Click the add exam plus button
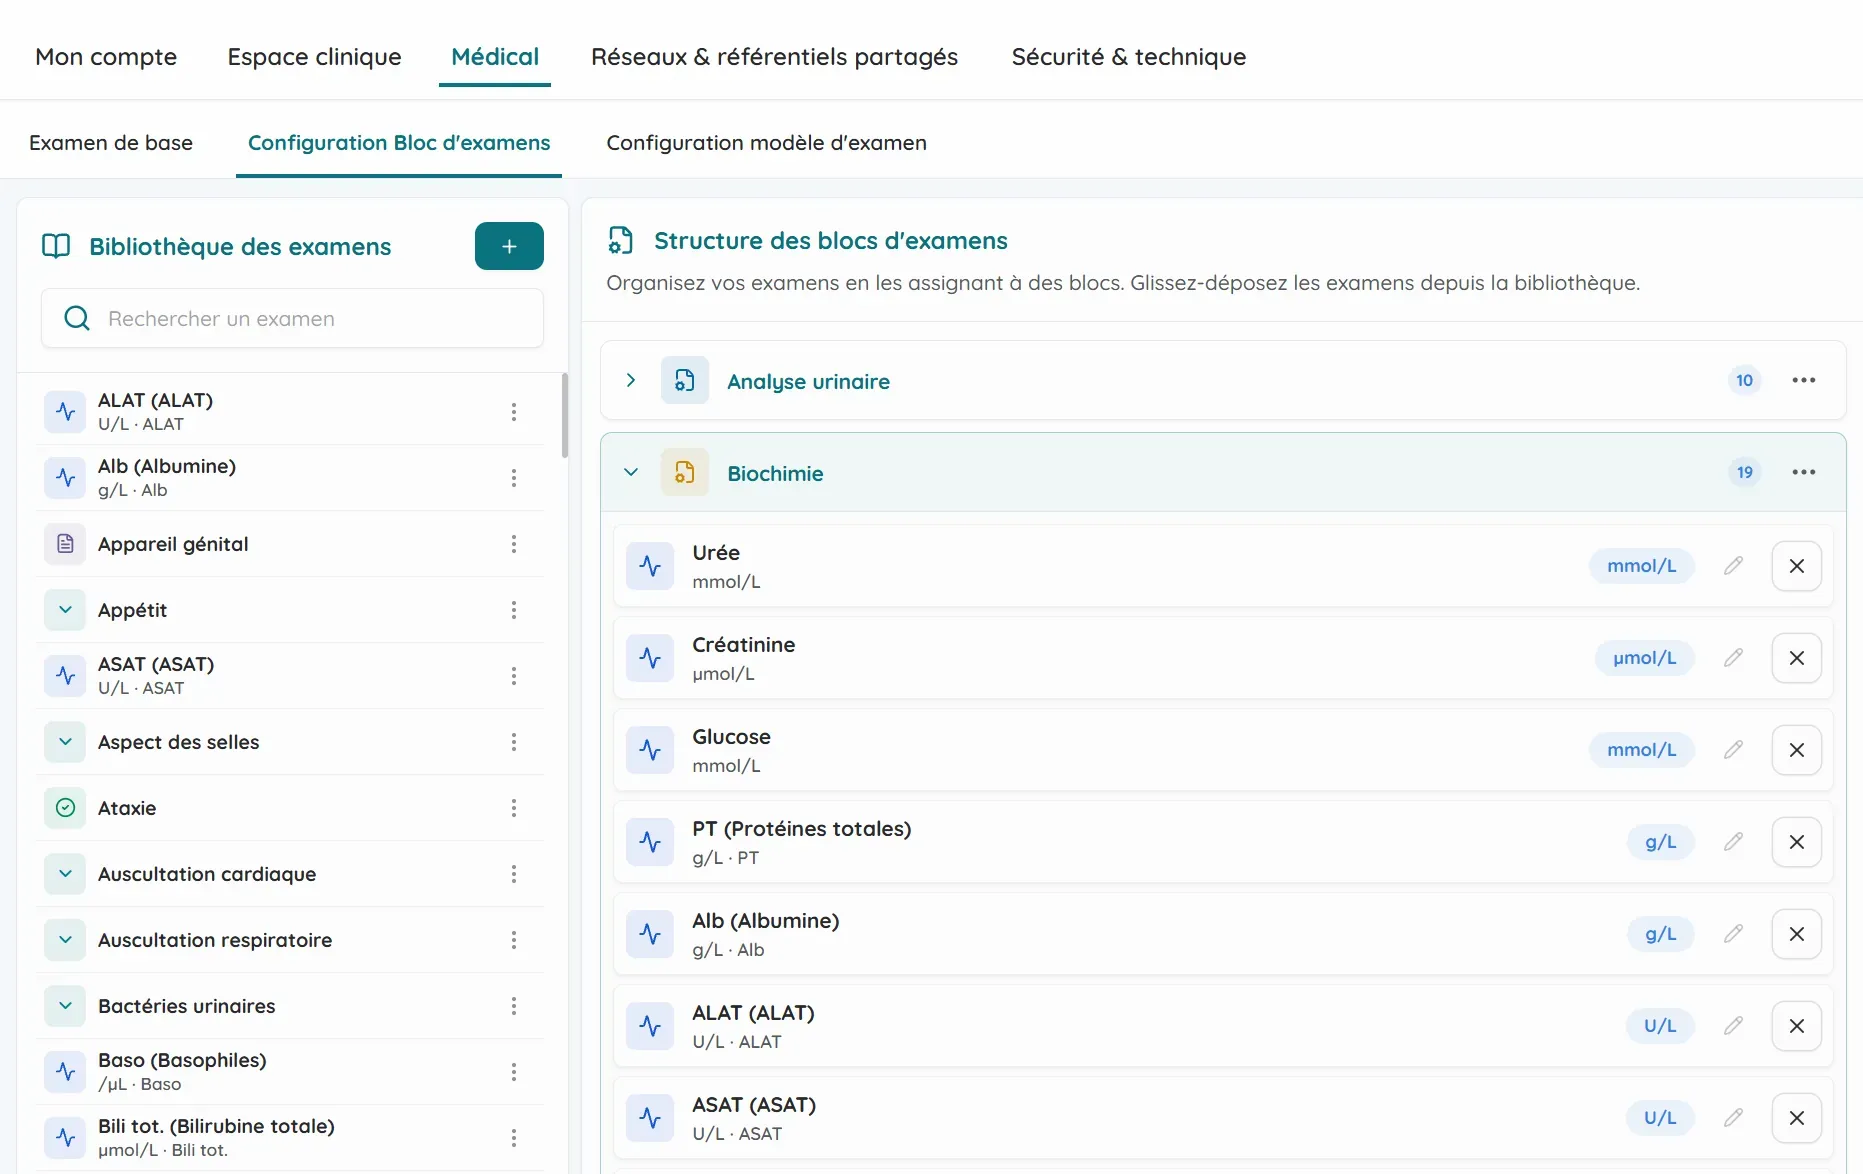The image size is (1863, 1174). (x=509, y=246)
